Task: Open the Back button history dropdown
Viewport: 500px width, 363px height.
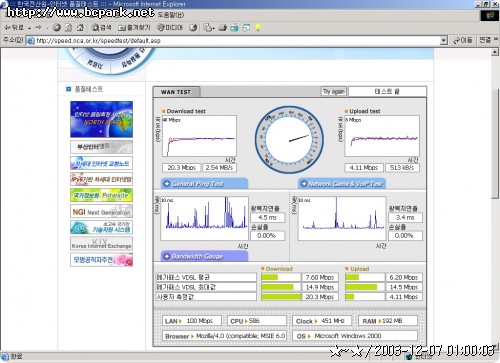Action: coord(29,28)
